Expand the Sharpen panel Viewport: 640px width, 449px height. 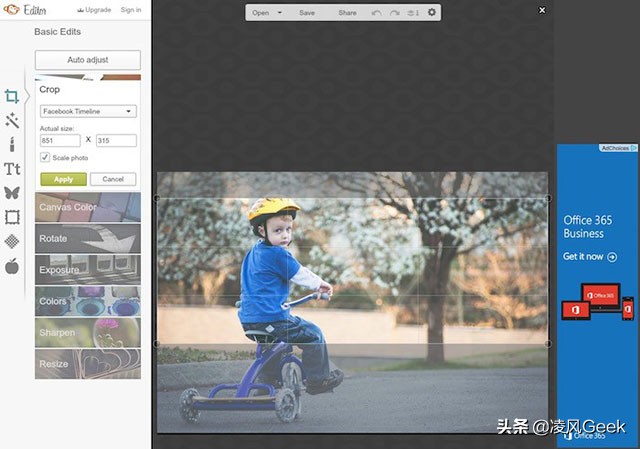tap(88, 333)
